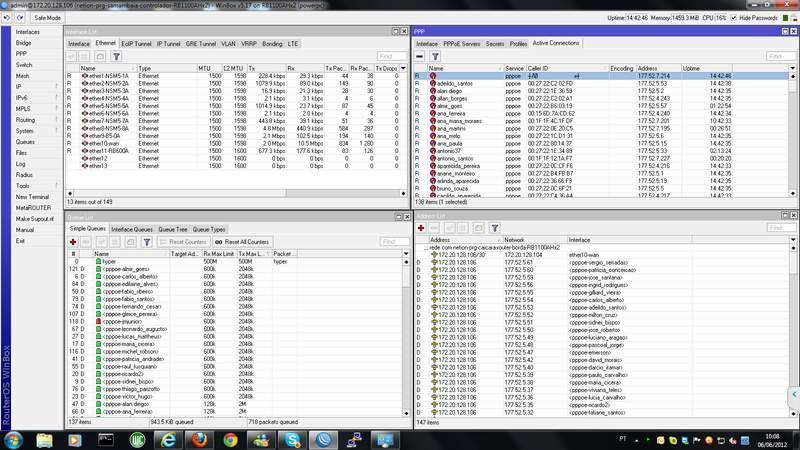
Task: Click the Undo arrow in WinBox toolbar
Action: [x=7, y=18]
